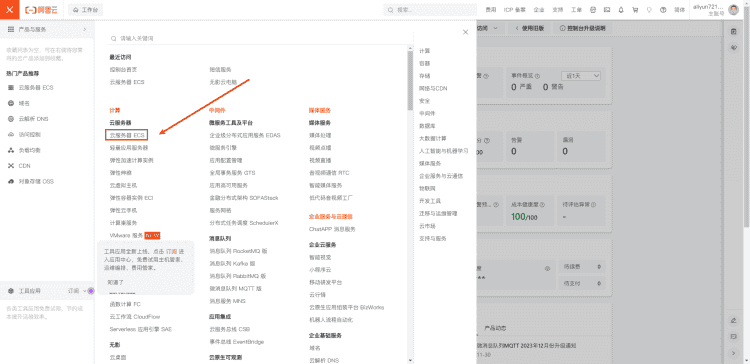
Task: Click the 域名 icon in the sidebar
Action: [11, 103]
